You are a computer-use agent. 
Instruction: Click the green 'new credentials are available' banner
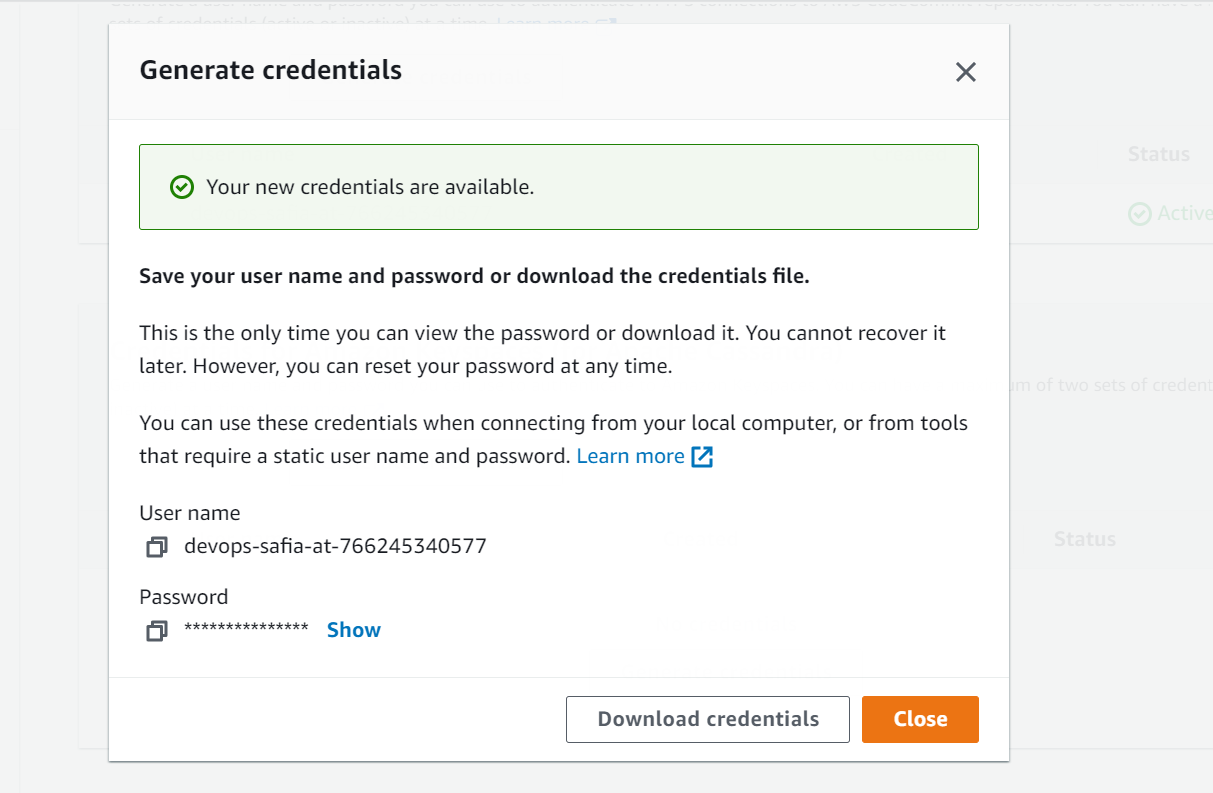tap(559, 187)
